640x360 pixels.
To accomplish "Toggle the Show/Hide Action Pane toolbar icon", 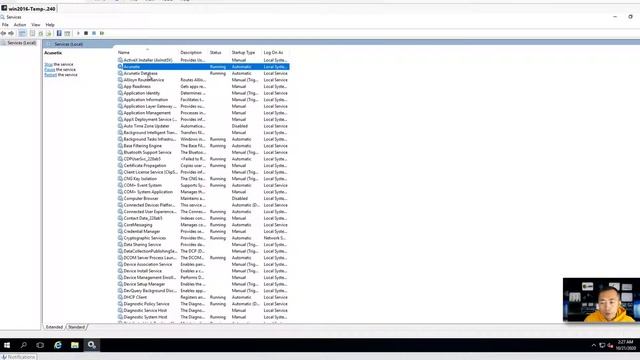I will click(x=67, y=33).
